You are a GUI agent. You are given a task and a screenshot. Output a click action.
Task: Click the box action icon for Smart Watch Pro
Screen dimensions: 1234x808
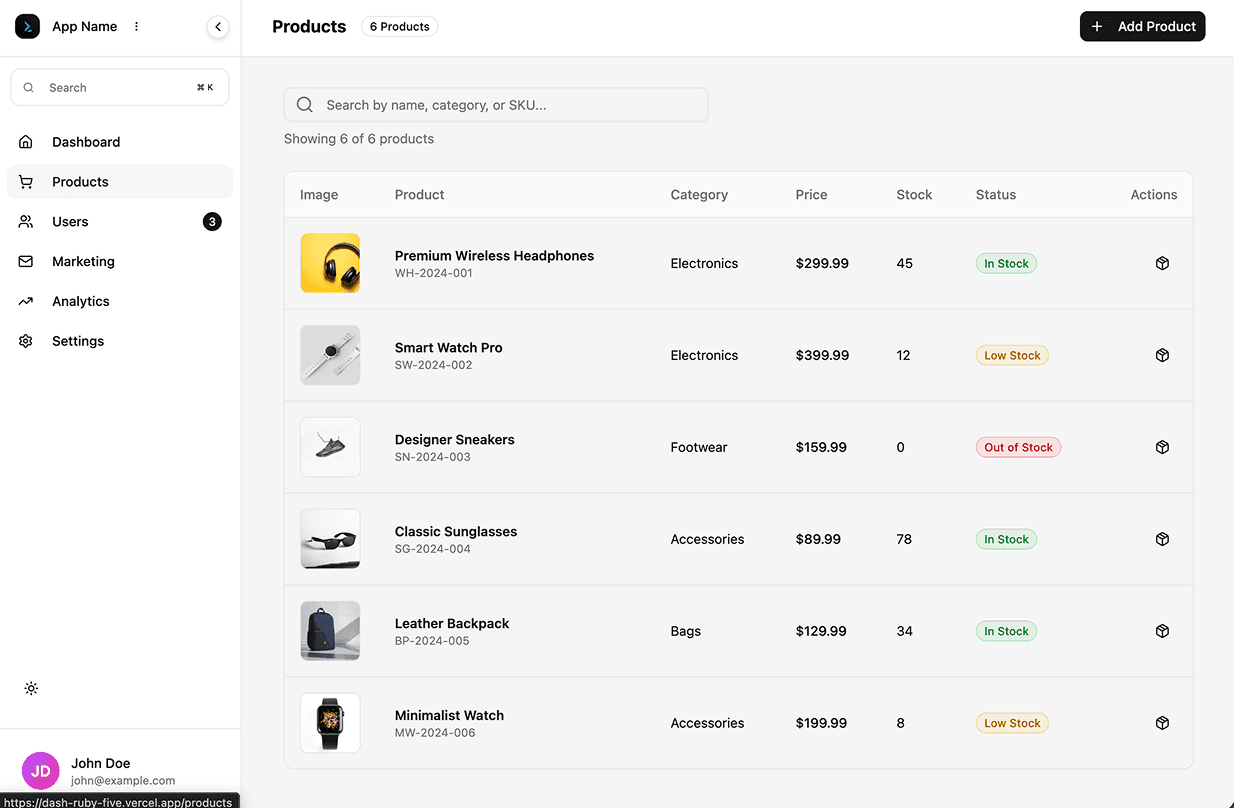click(x=1162, y=356)
